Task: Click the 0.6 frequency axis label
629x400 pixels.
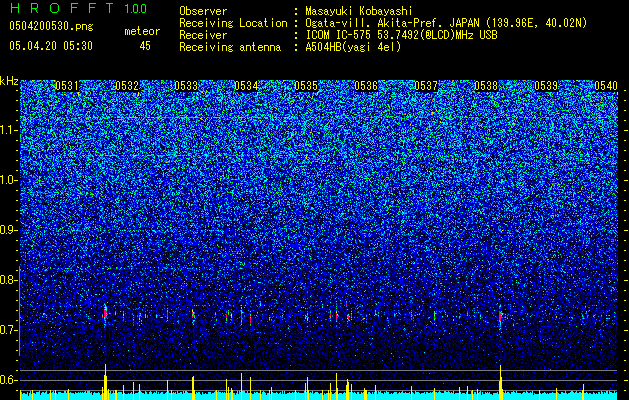Action: [8, 380]
